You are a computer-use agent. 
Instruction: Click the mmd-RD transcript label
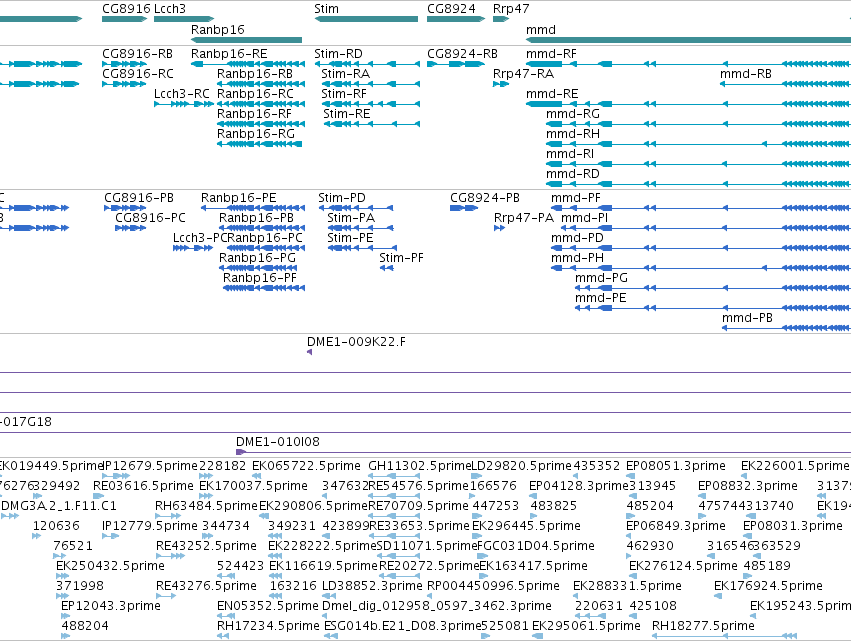pos(573,174)
